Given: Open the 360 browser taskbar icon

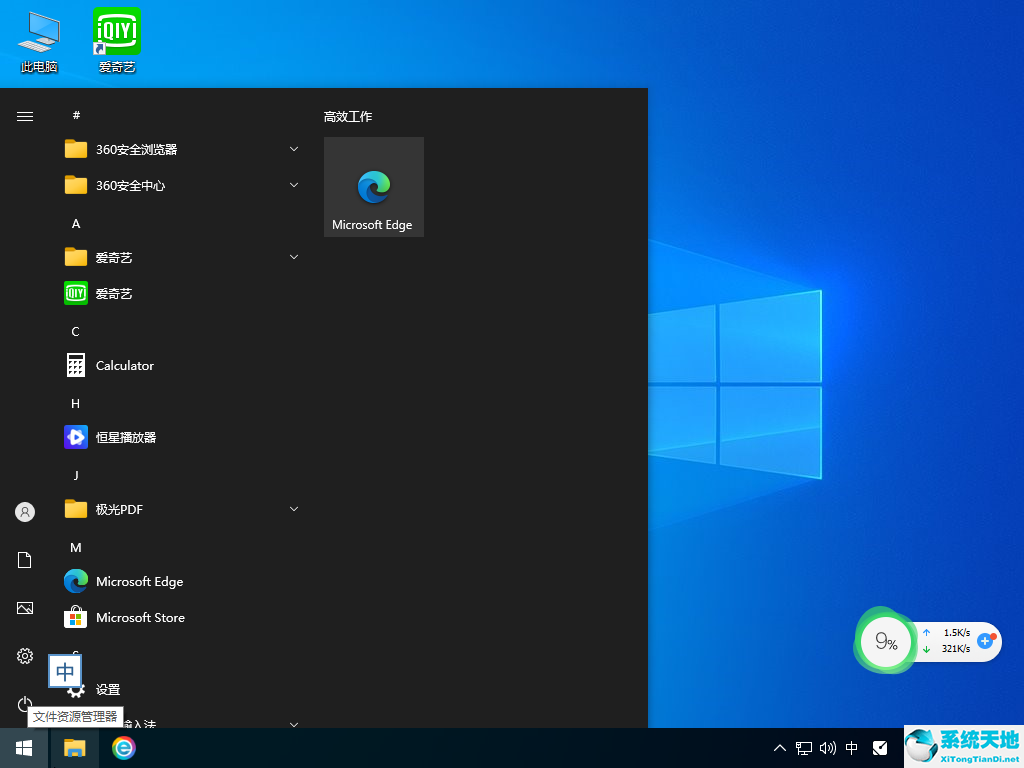Looking at the screenshot, I should tap(123, 748).
